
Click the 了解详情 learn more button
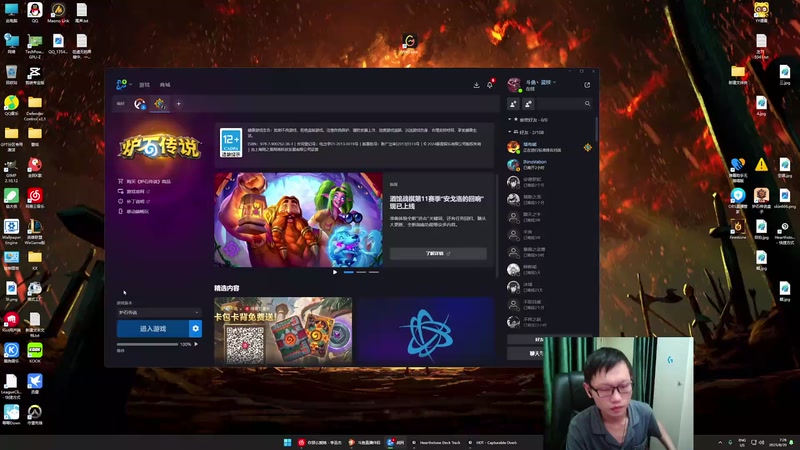pos(438,254)
